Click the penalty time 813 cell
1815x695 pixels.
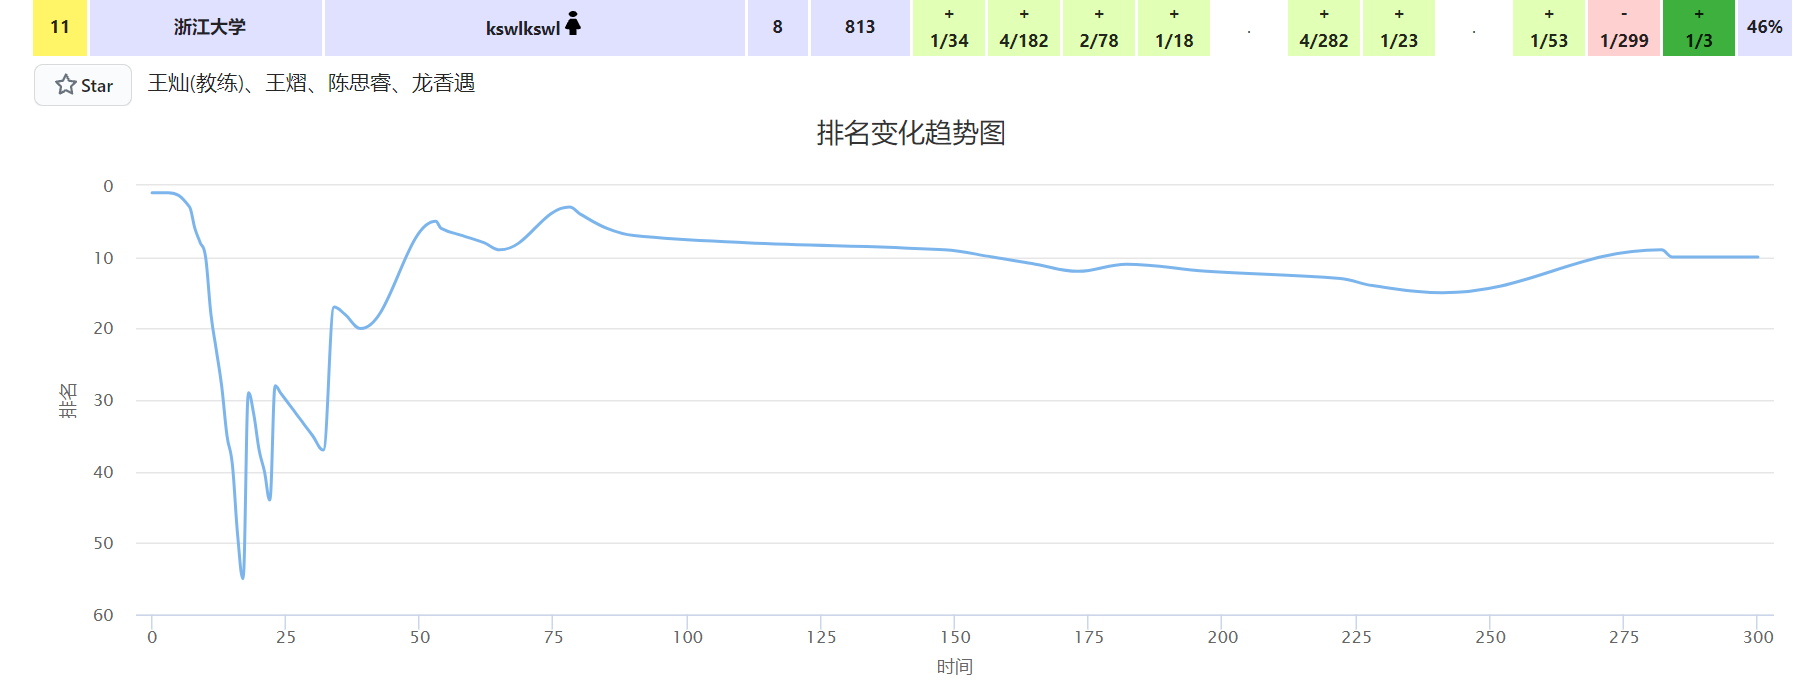(859, 27)
